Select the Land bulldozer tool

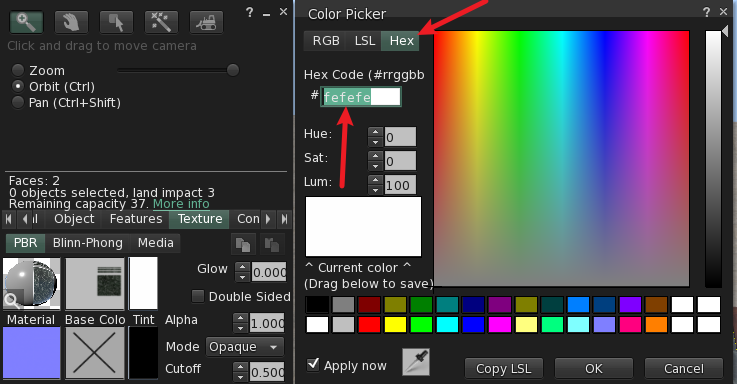click(x=206, y=22)
